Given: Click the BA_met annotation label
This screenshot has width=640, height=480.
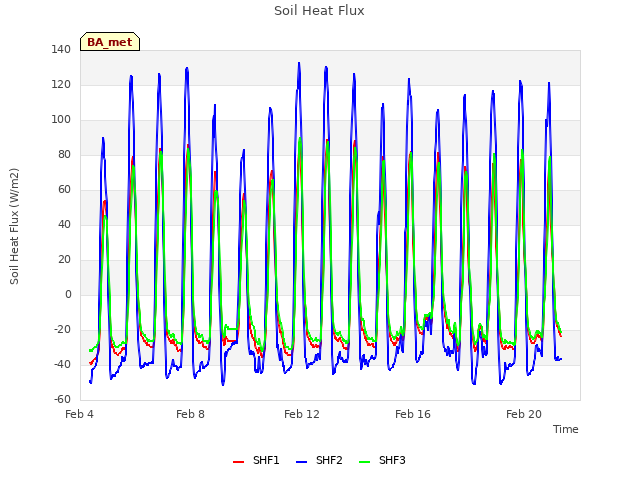Looking at the screenshot, I should pyautogui.click(x=110, y=42).
